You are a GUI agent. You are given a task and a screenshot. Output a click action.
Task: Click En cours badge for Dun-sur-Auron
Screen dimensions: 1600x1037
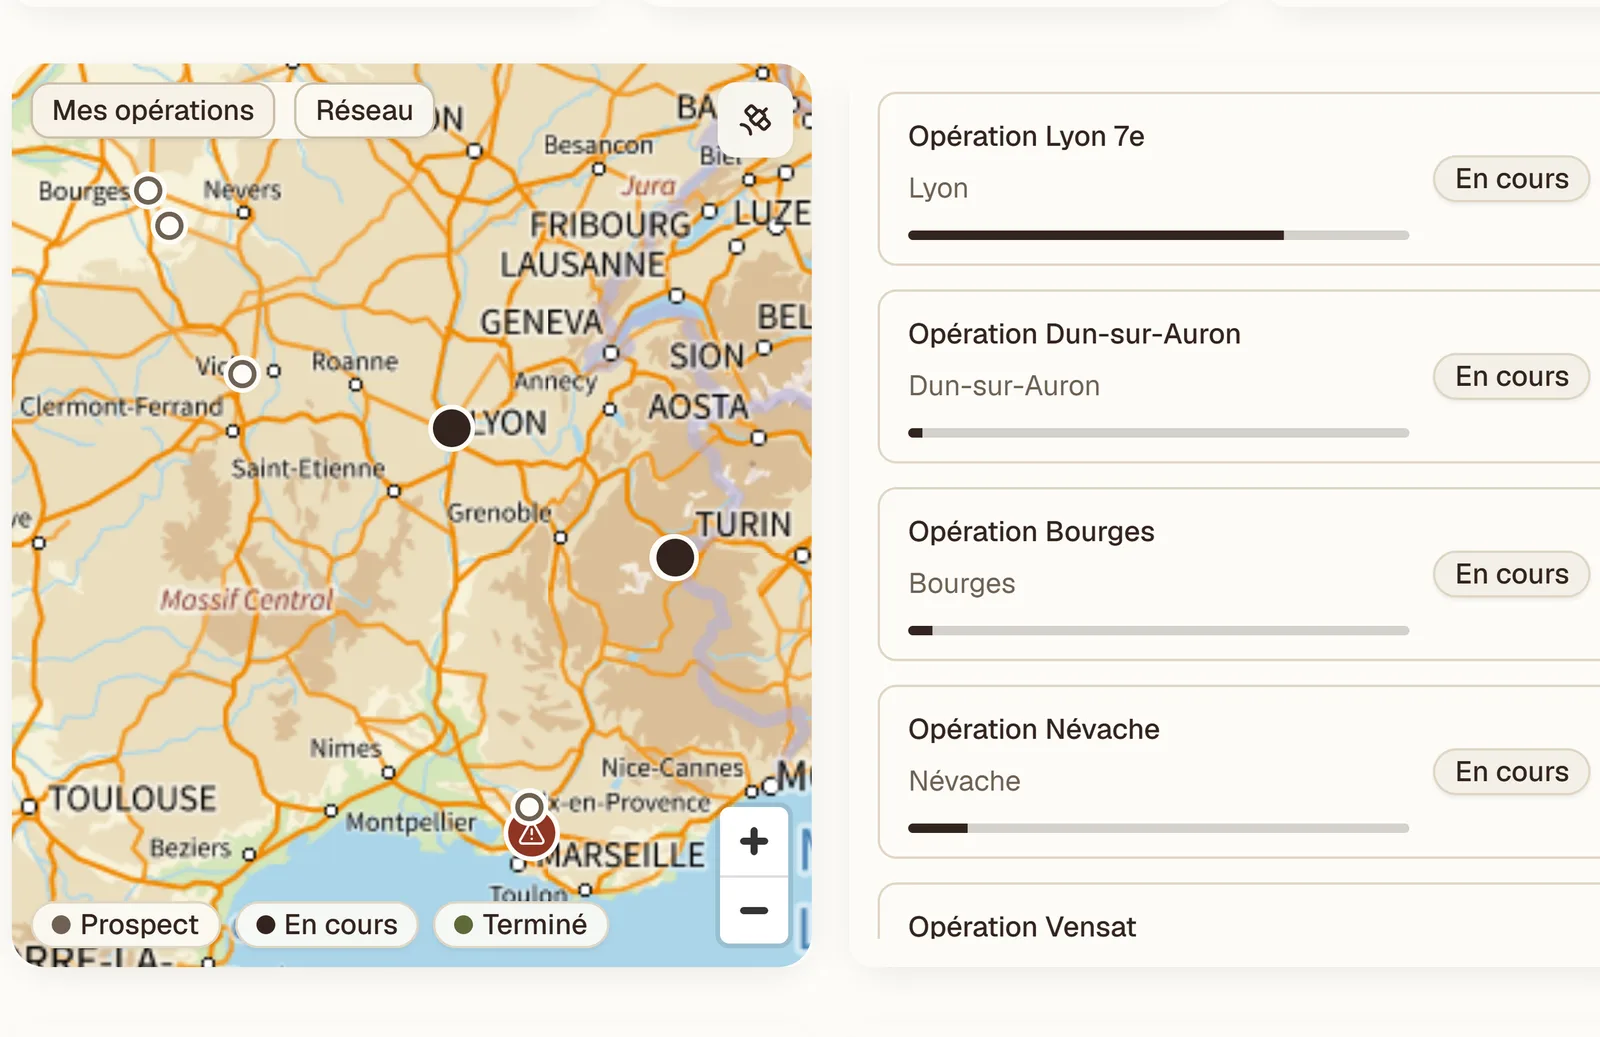click(x=1511, y=377)
